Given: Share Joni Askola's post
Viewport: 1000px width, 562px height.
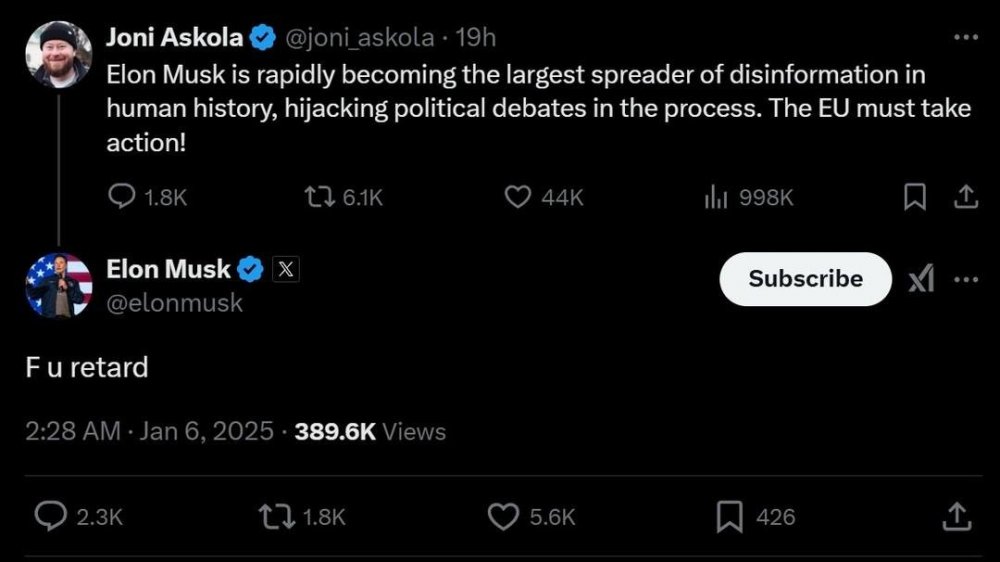Looking at the screenshot, I should click(x=965, y=198).
